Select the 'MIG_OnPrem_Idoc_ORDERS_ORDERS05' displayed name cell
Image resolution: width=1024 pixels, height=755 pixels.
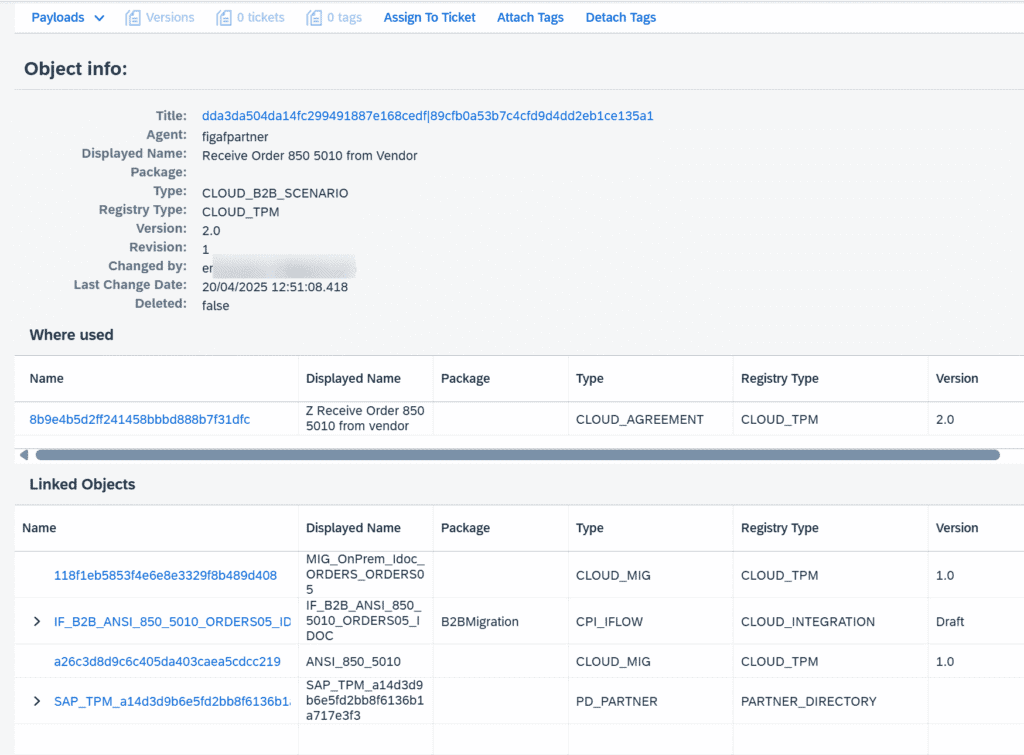tap(365, 574)
